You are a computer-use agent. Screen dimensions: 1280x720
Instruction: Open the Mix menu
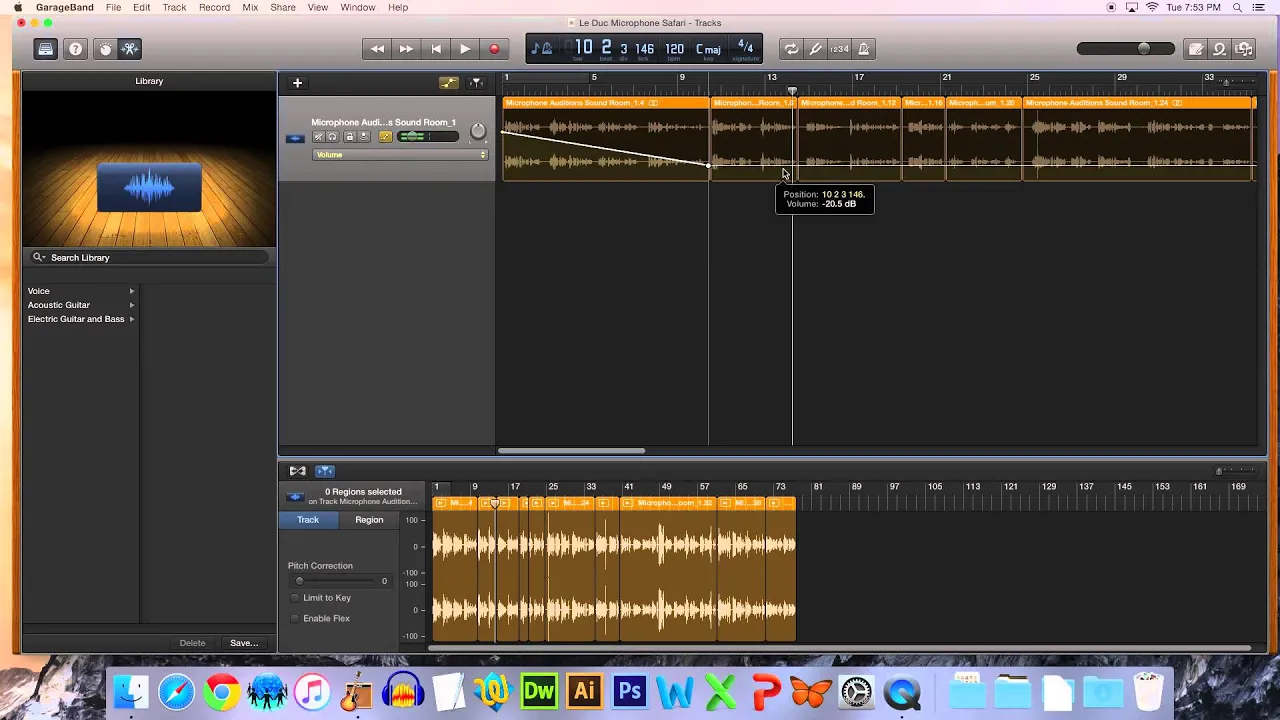[250, 7]
